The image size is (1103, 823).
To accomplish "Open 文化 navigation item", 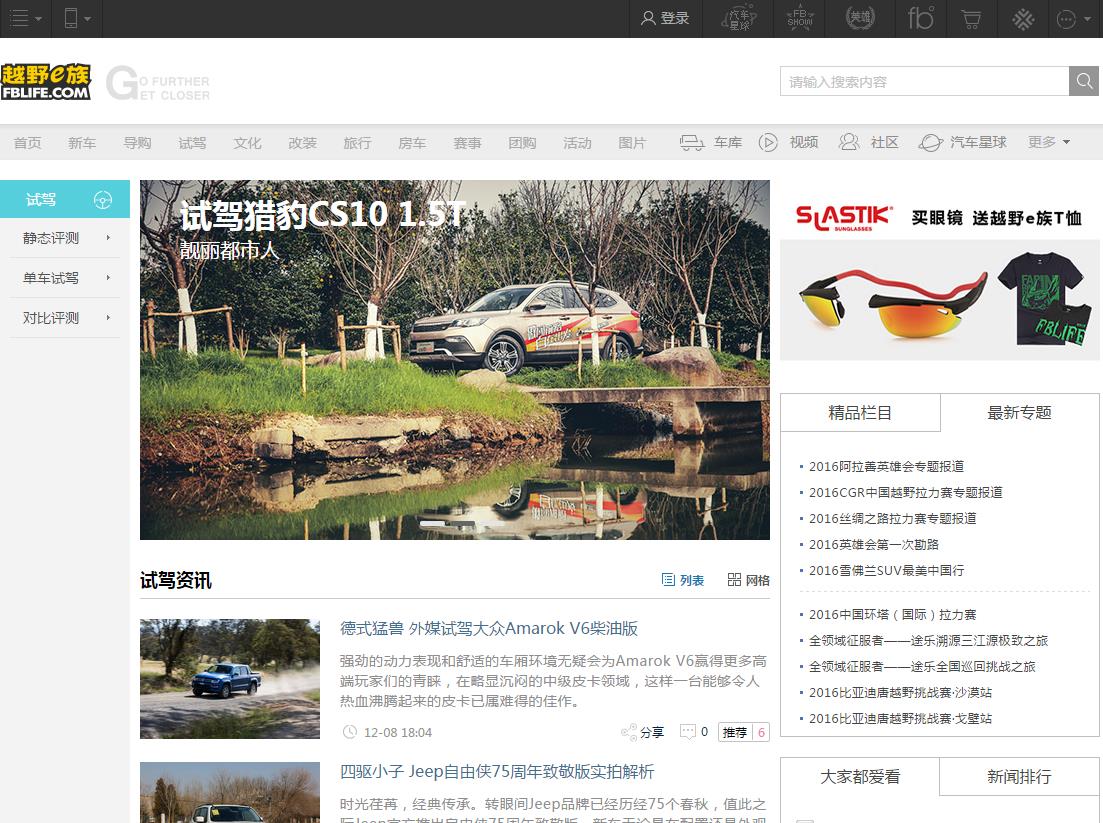I will coord(248,143).
